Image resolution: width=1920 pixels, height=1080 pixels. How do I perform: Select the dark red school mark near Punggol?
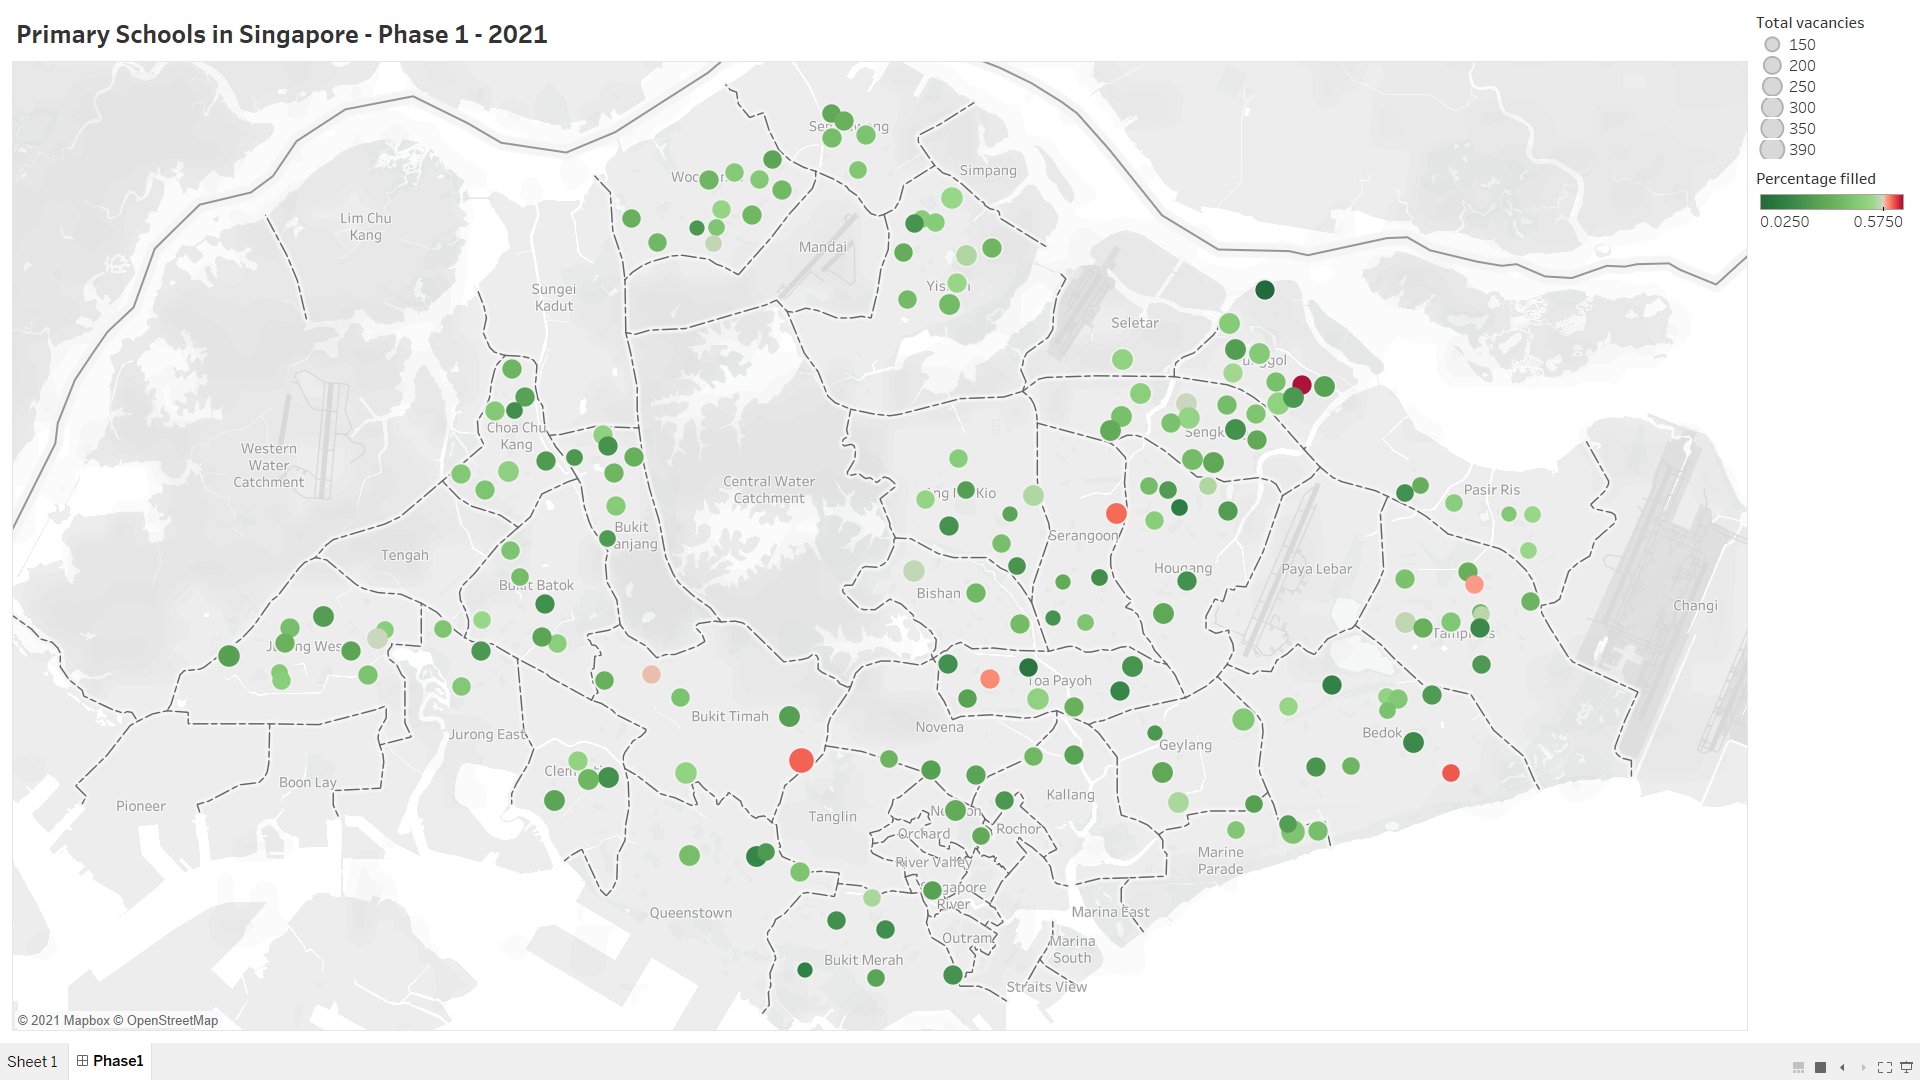click(1301, 384)
